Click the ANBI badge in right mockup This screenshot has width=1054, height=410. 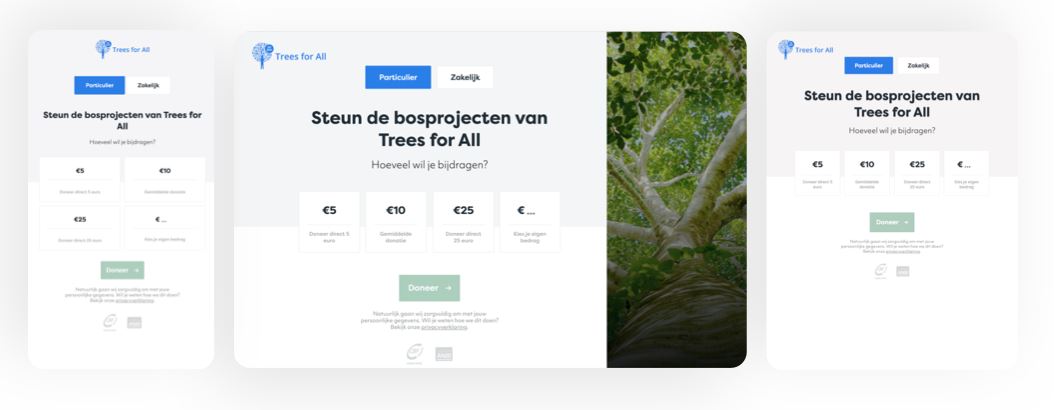903,272
